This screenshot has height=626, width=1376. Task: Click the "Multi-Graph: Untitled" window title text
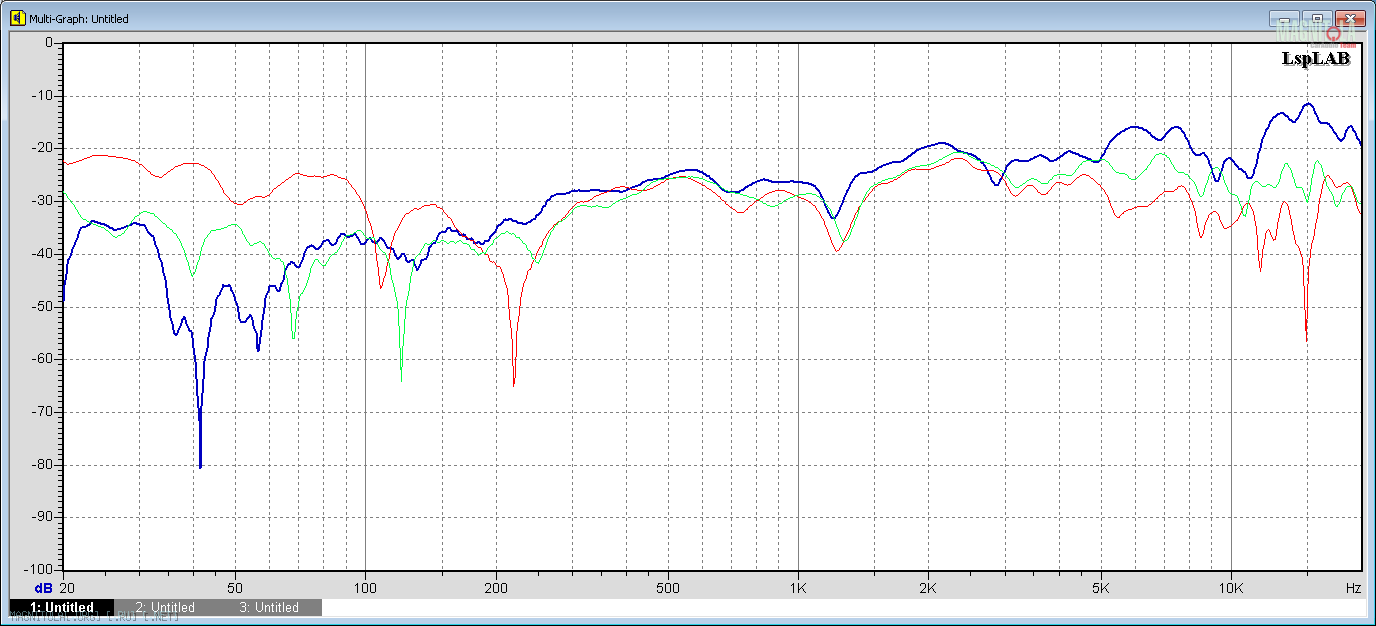click(x=79, y=19)
